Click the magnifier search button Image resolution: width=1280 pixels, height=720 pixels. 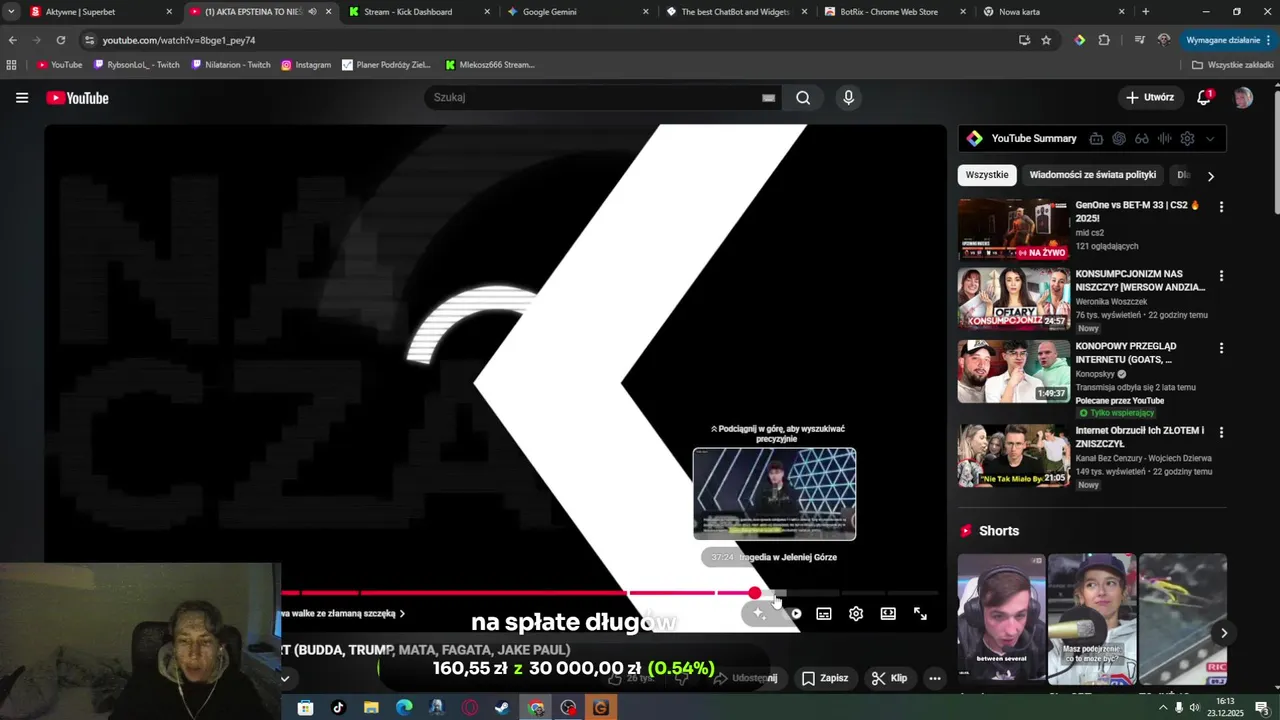pos(803,98)
